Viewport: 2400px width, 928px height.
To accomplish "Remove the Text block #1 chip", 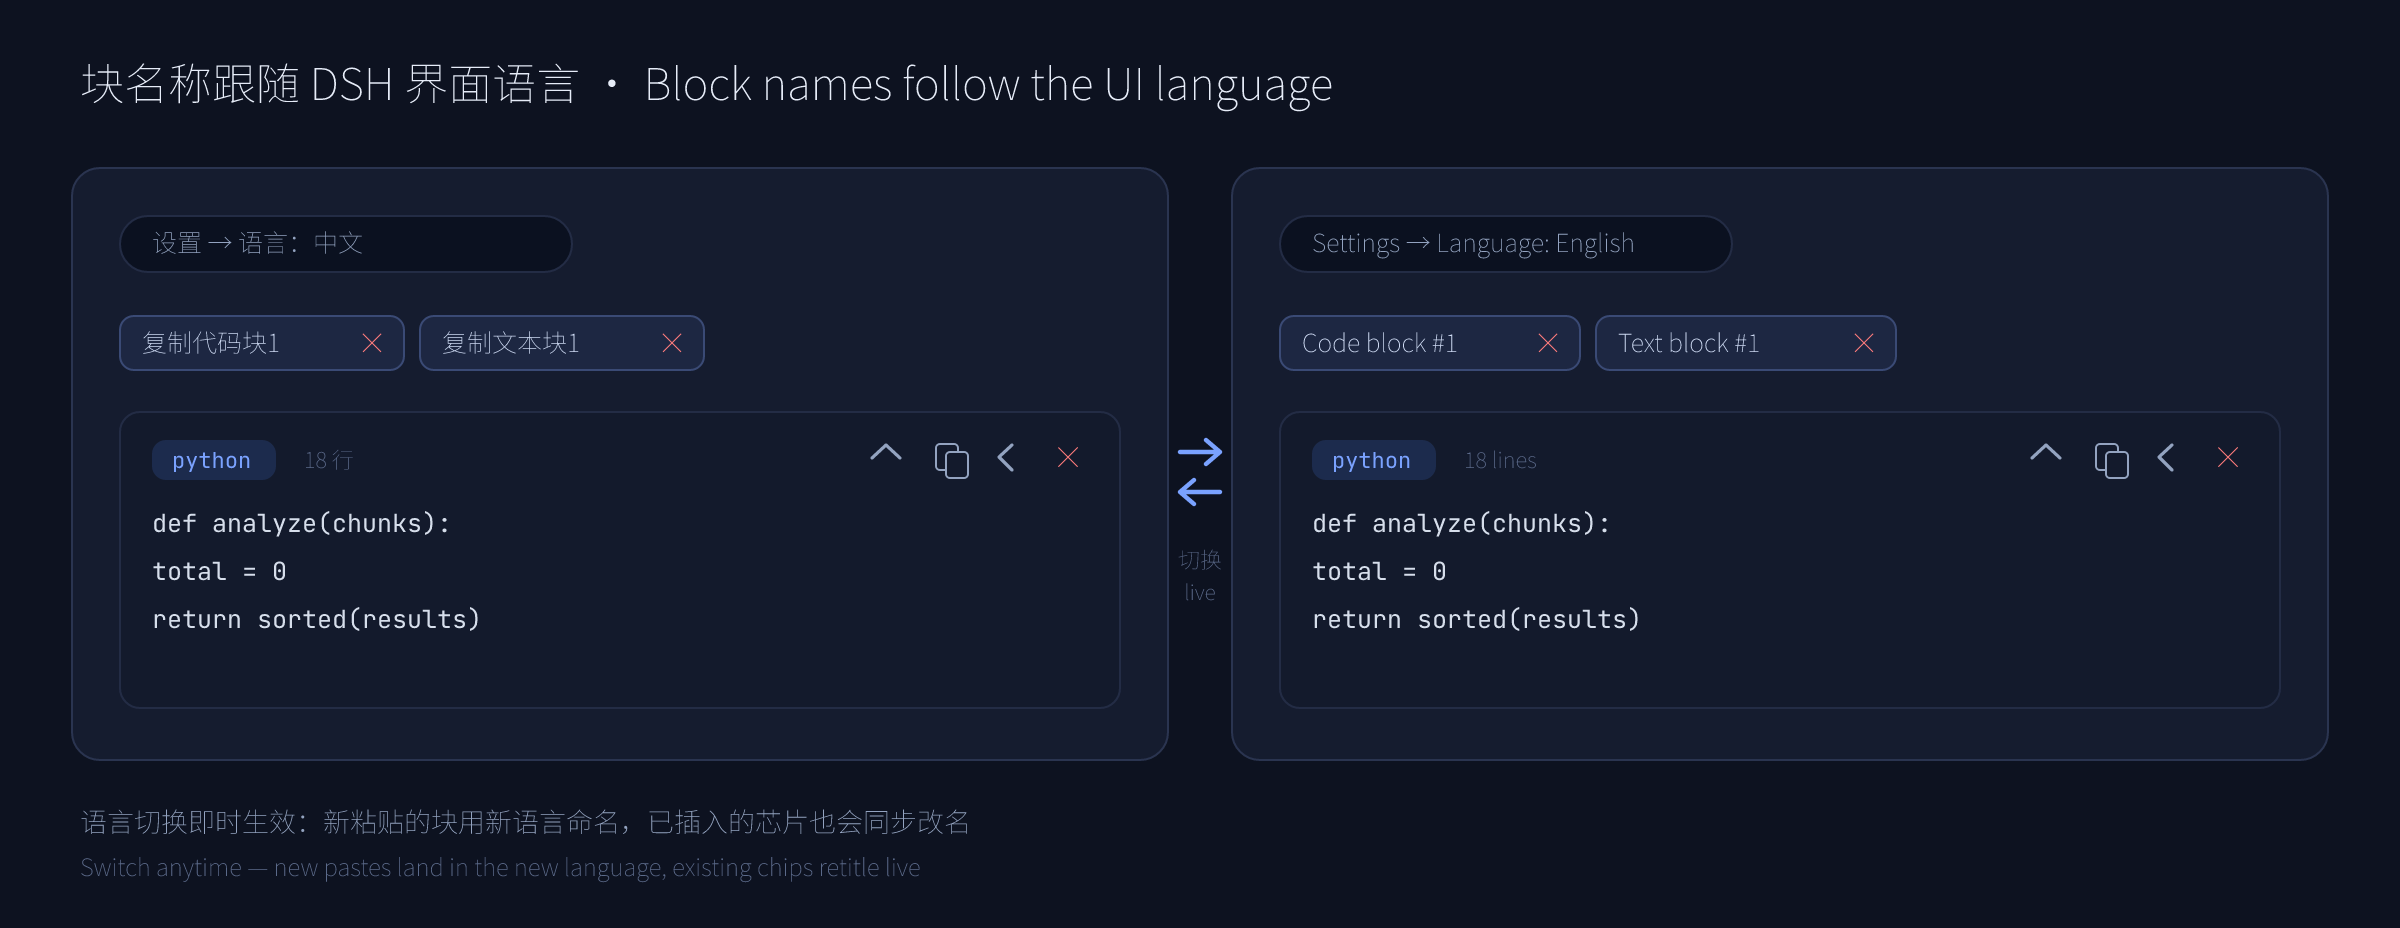I will (1864, 343).
